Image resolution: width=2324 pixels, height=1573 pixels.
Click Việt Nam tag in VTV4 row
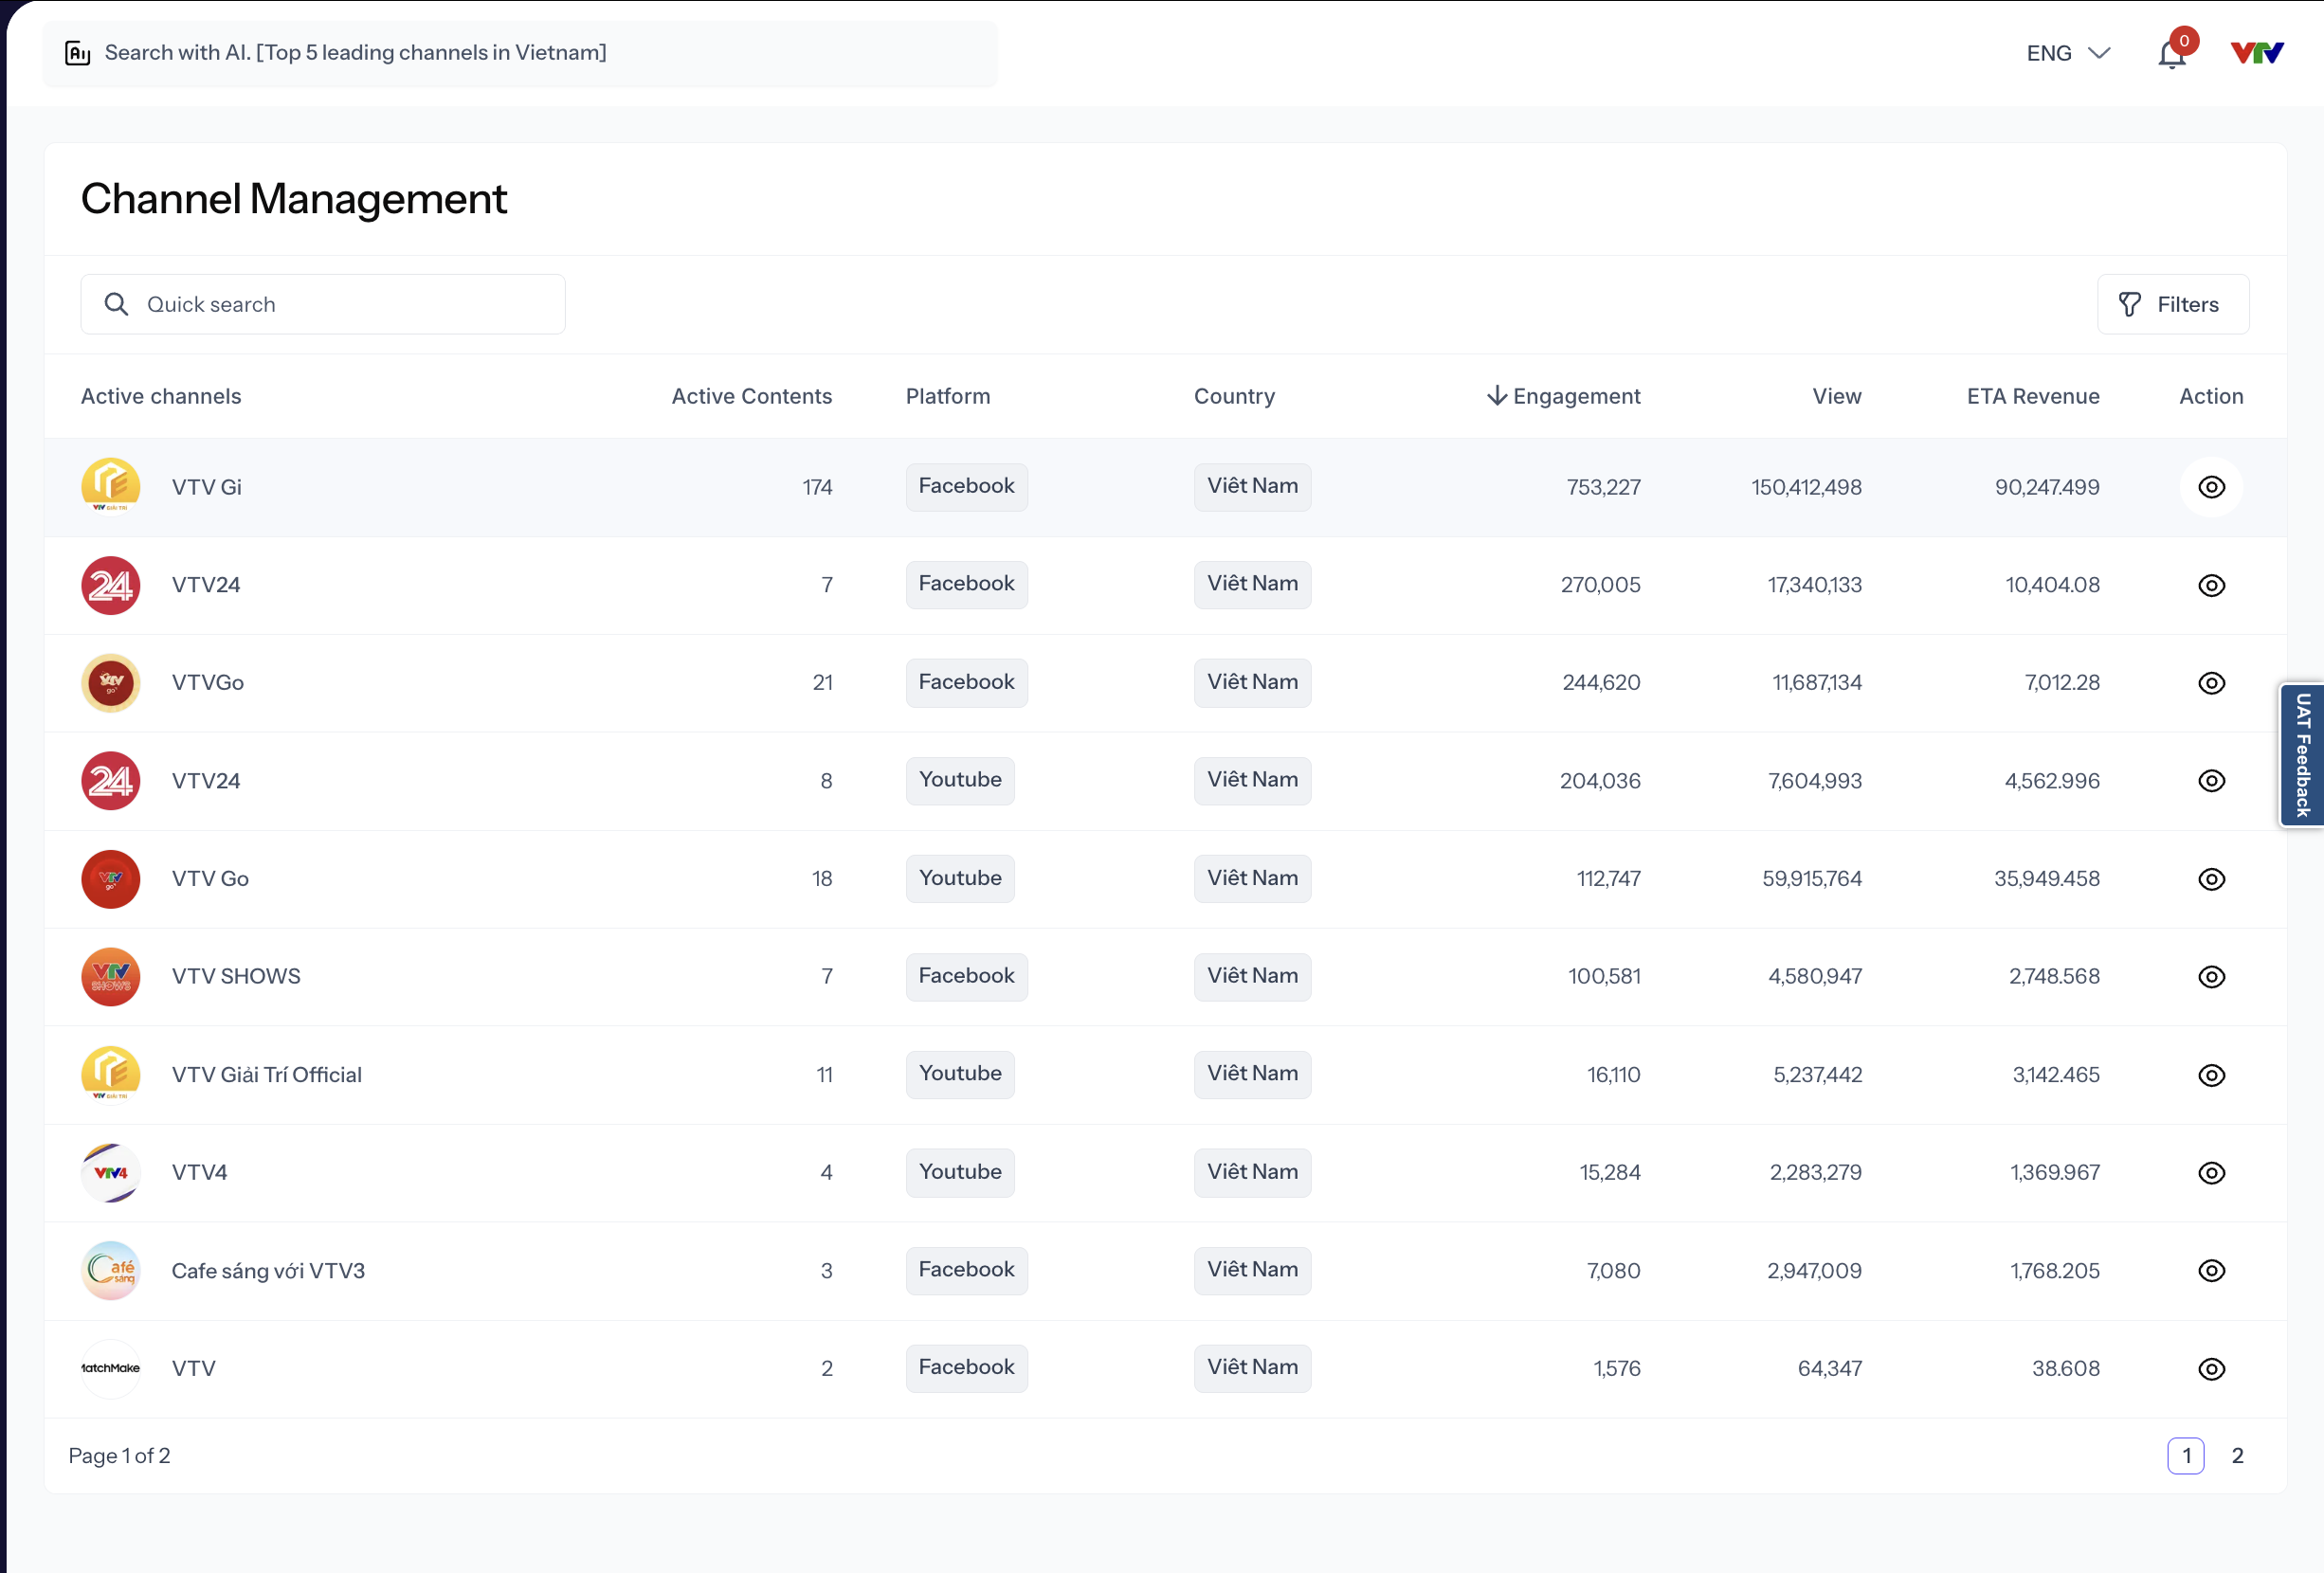tap(1252, 1172)
